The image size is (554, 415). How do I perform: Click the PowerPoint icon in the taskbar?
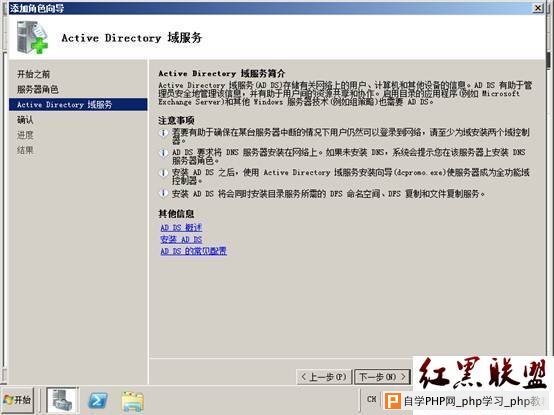click(393, 402)
